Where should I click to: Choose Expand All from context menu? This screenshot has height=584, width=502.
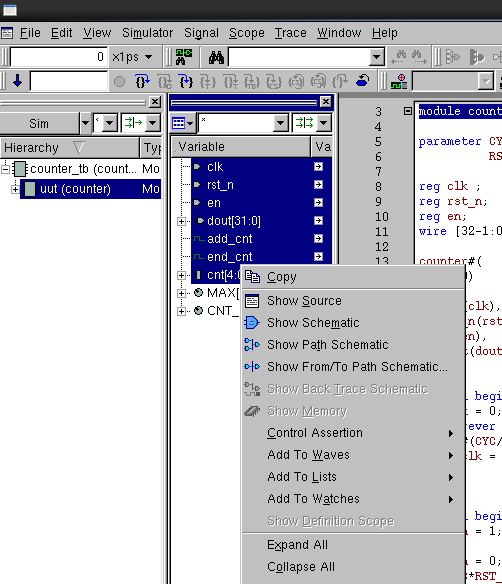point(353,545)
